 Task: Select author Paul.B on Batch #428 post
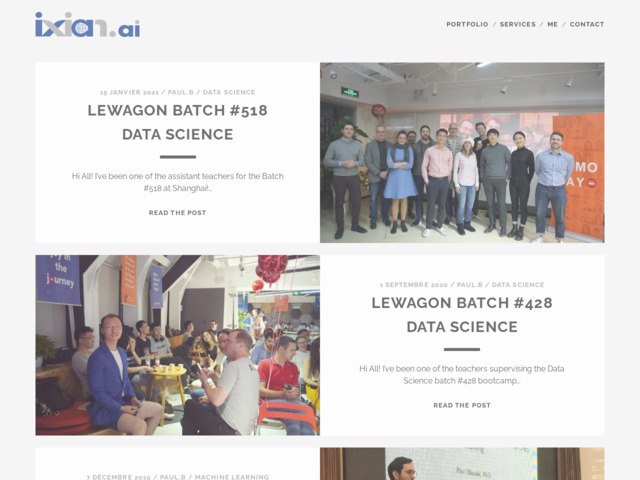point(470,285)
